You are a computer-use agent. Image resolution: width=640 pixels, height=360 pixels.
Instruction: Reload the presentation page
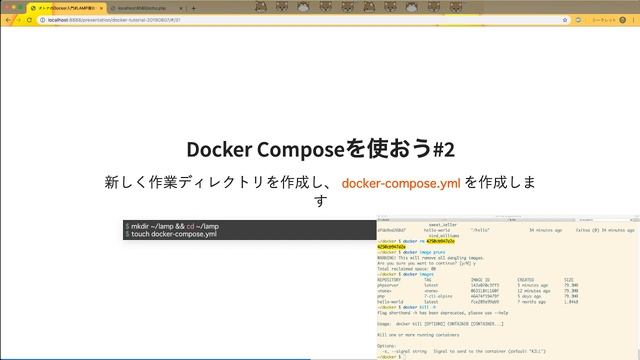[x=29, y=20]
